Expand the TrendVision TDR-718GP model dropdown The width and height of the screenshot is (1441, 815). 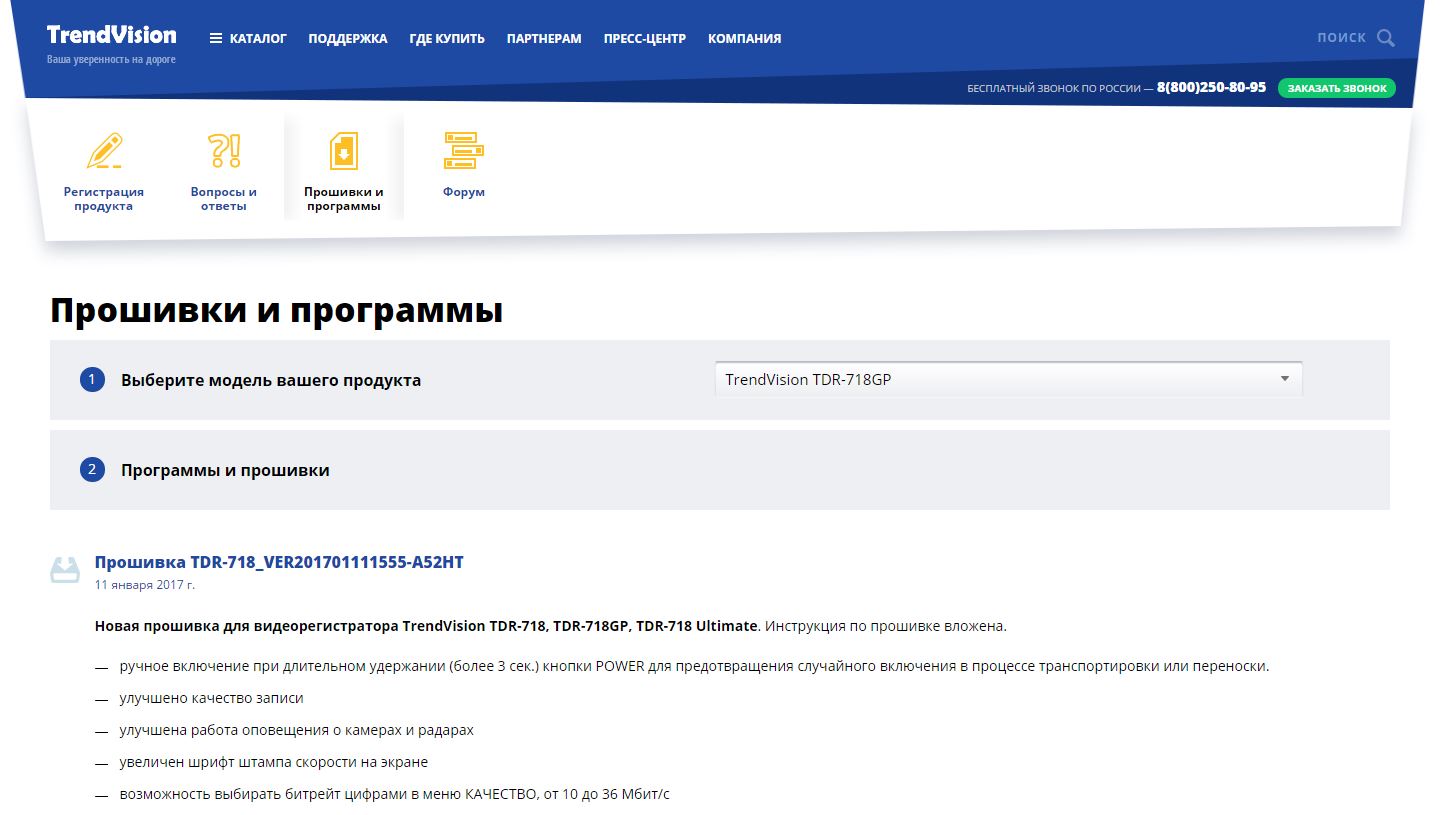pyautogui.click(x=1000, y=380)
